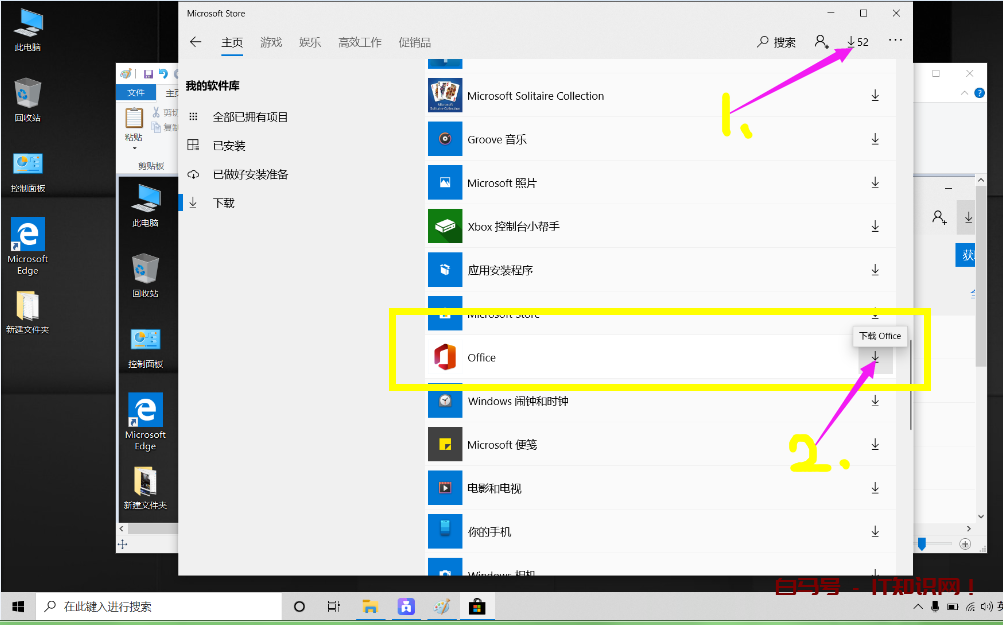1003x625 pixels.
Task: Download the Xbox 控制台小帮手 app
Action: pos(875,227)
